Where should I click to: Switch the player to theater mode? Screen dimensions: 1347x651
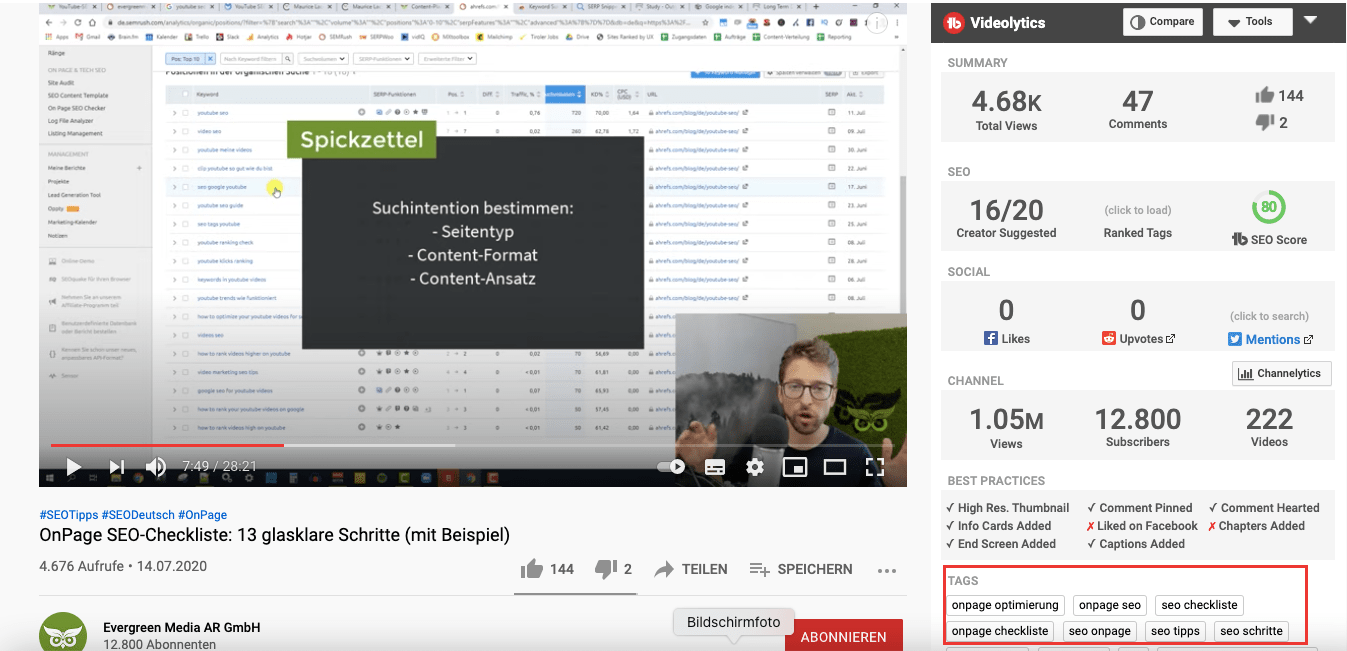[836, 466]
